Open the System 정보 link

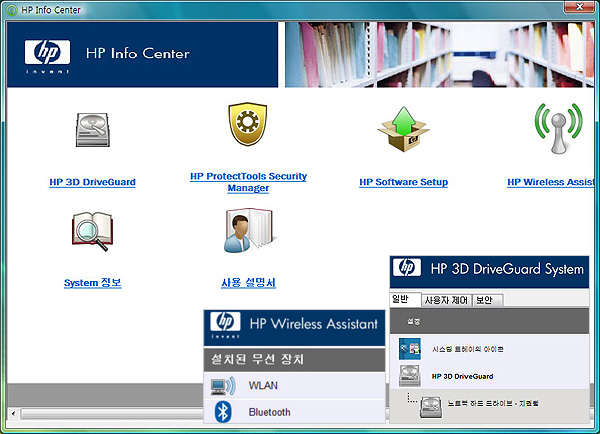(93, 283)
